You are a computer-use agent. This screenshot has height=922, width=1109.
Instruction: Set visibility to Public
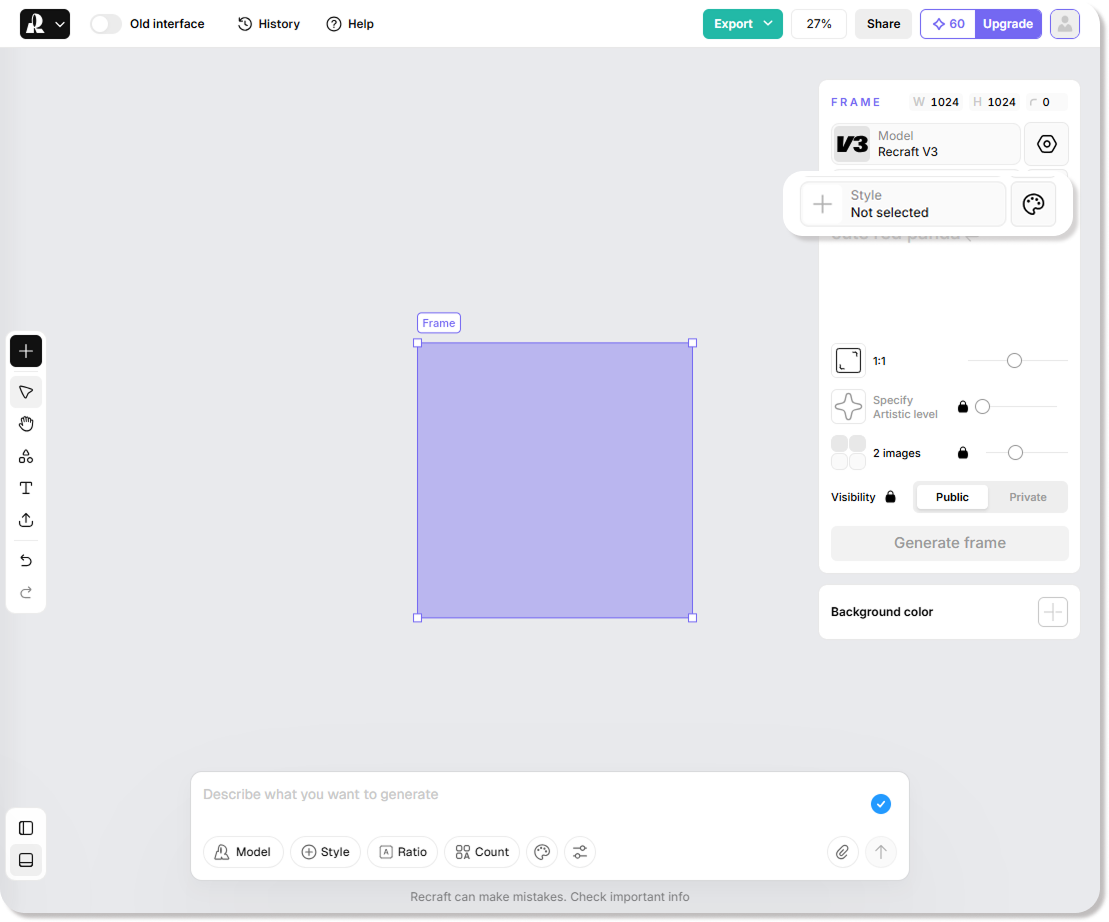(x=952, y=497)
